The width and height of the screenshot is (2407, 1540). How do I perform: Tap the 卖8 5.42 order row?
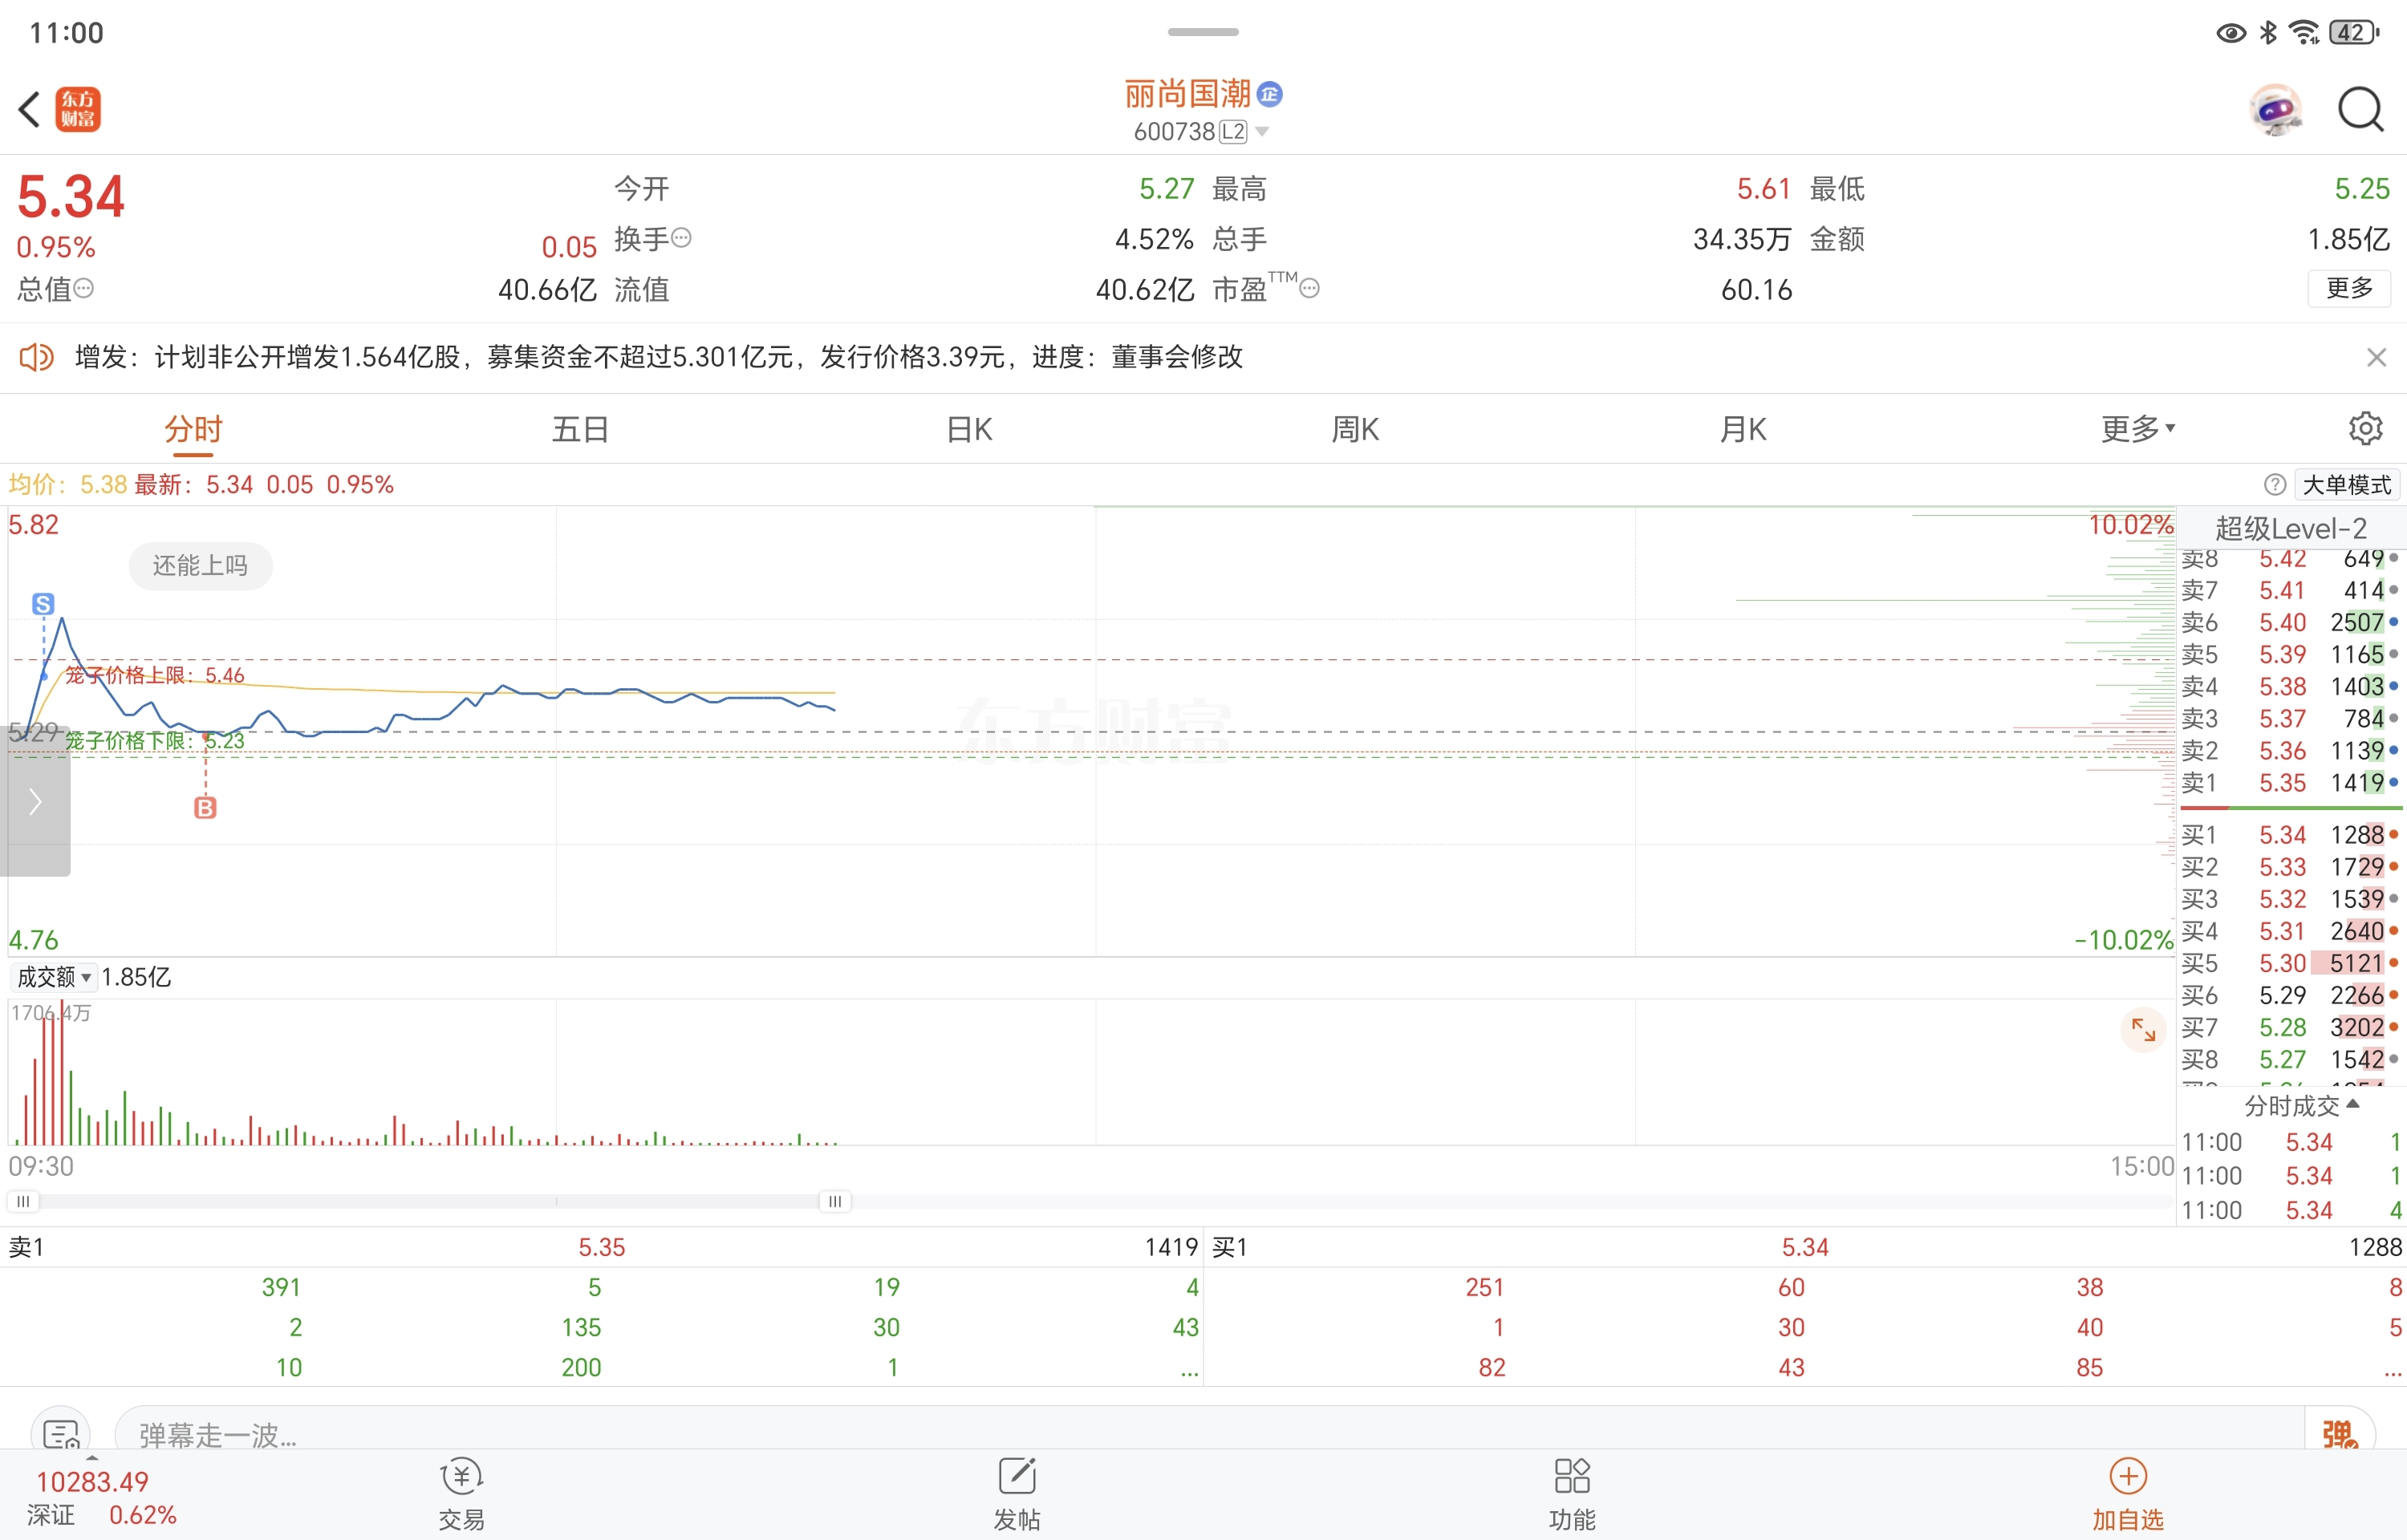point(2290,558)
